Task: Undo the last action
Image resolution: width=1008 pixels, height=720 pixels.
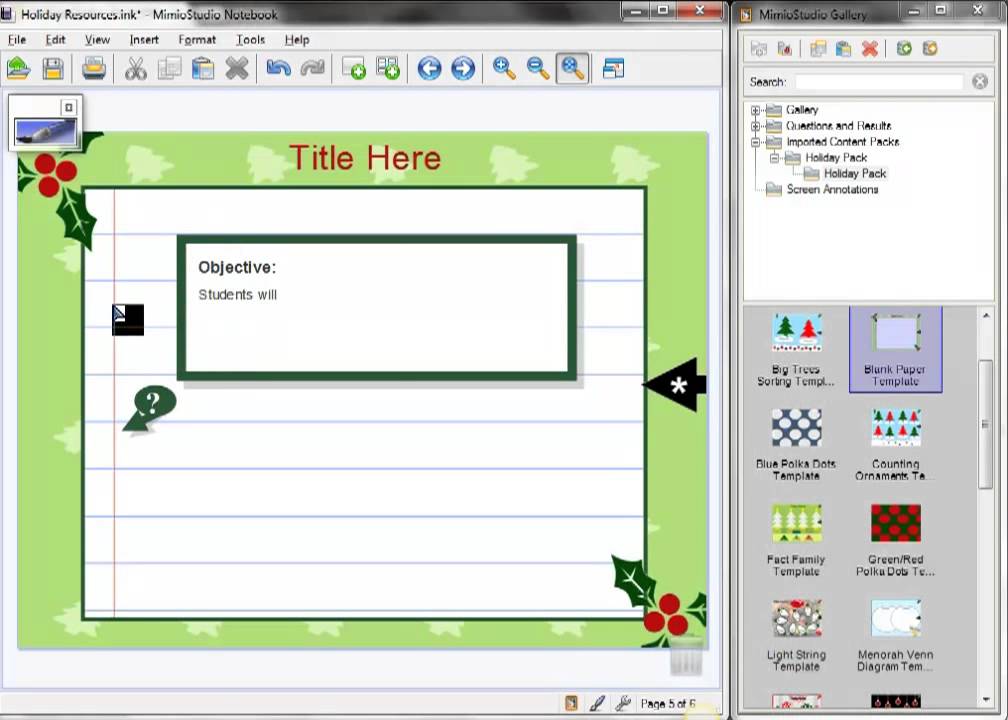Action: click(278, 68)
